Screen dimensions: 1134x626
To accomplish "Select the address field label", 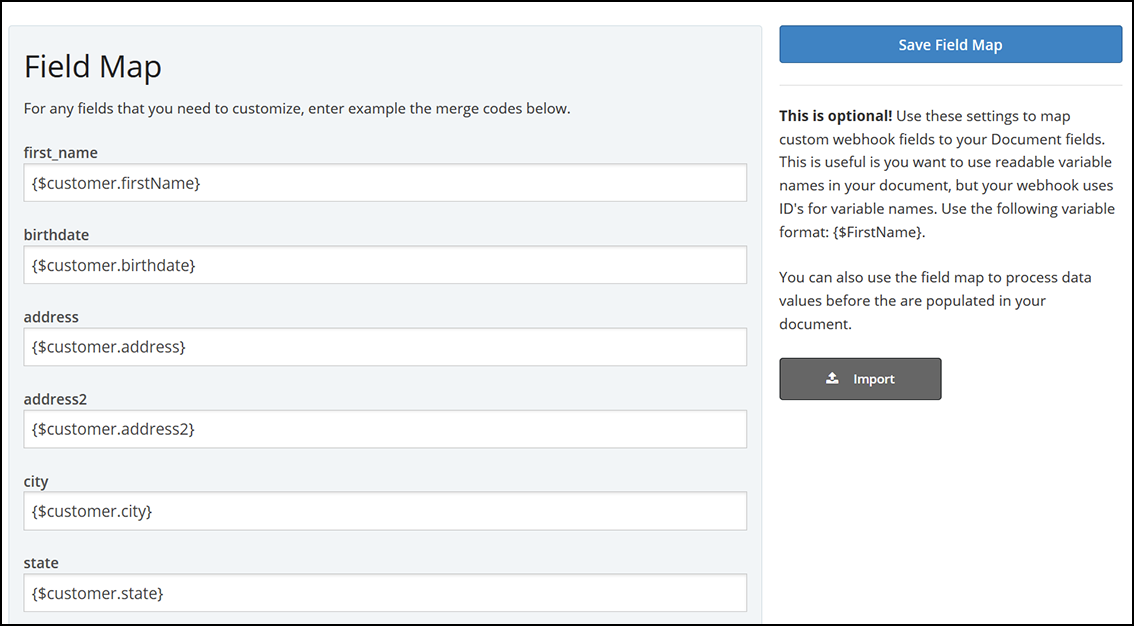I will coord(51,317).
